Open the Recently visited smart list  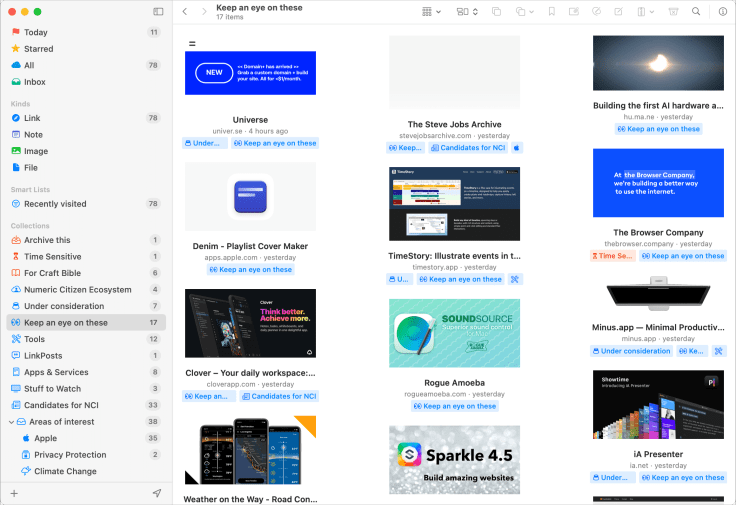point(86,204)
